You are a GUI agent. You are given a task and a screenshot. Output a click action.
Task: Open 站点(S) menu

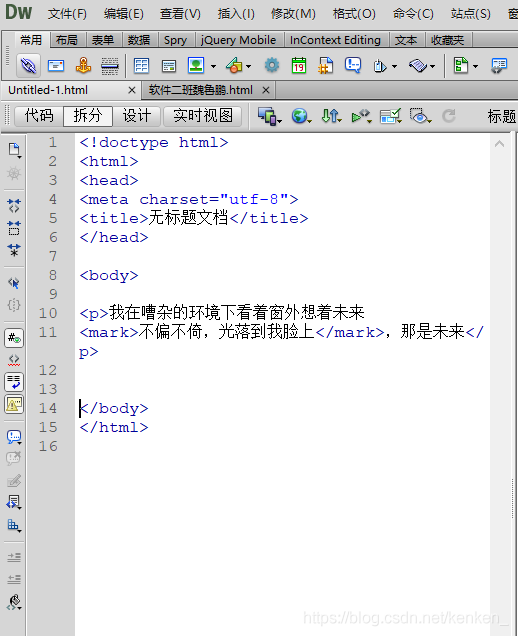(x=471, y=14)
